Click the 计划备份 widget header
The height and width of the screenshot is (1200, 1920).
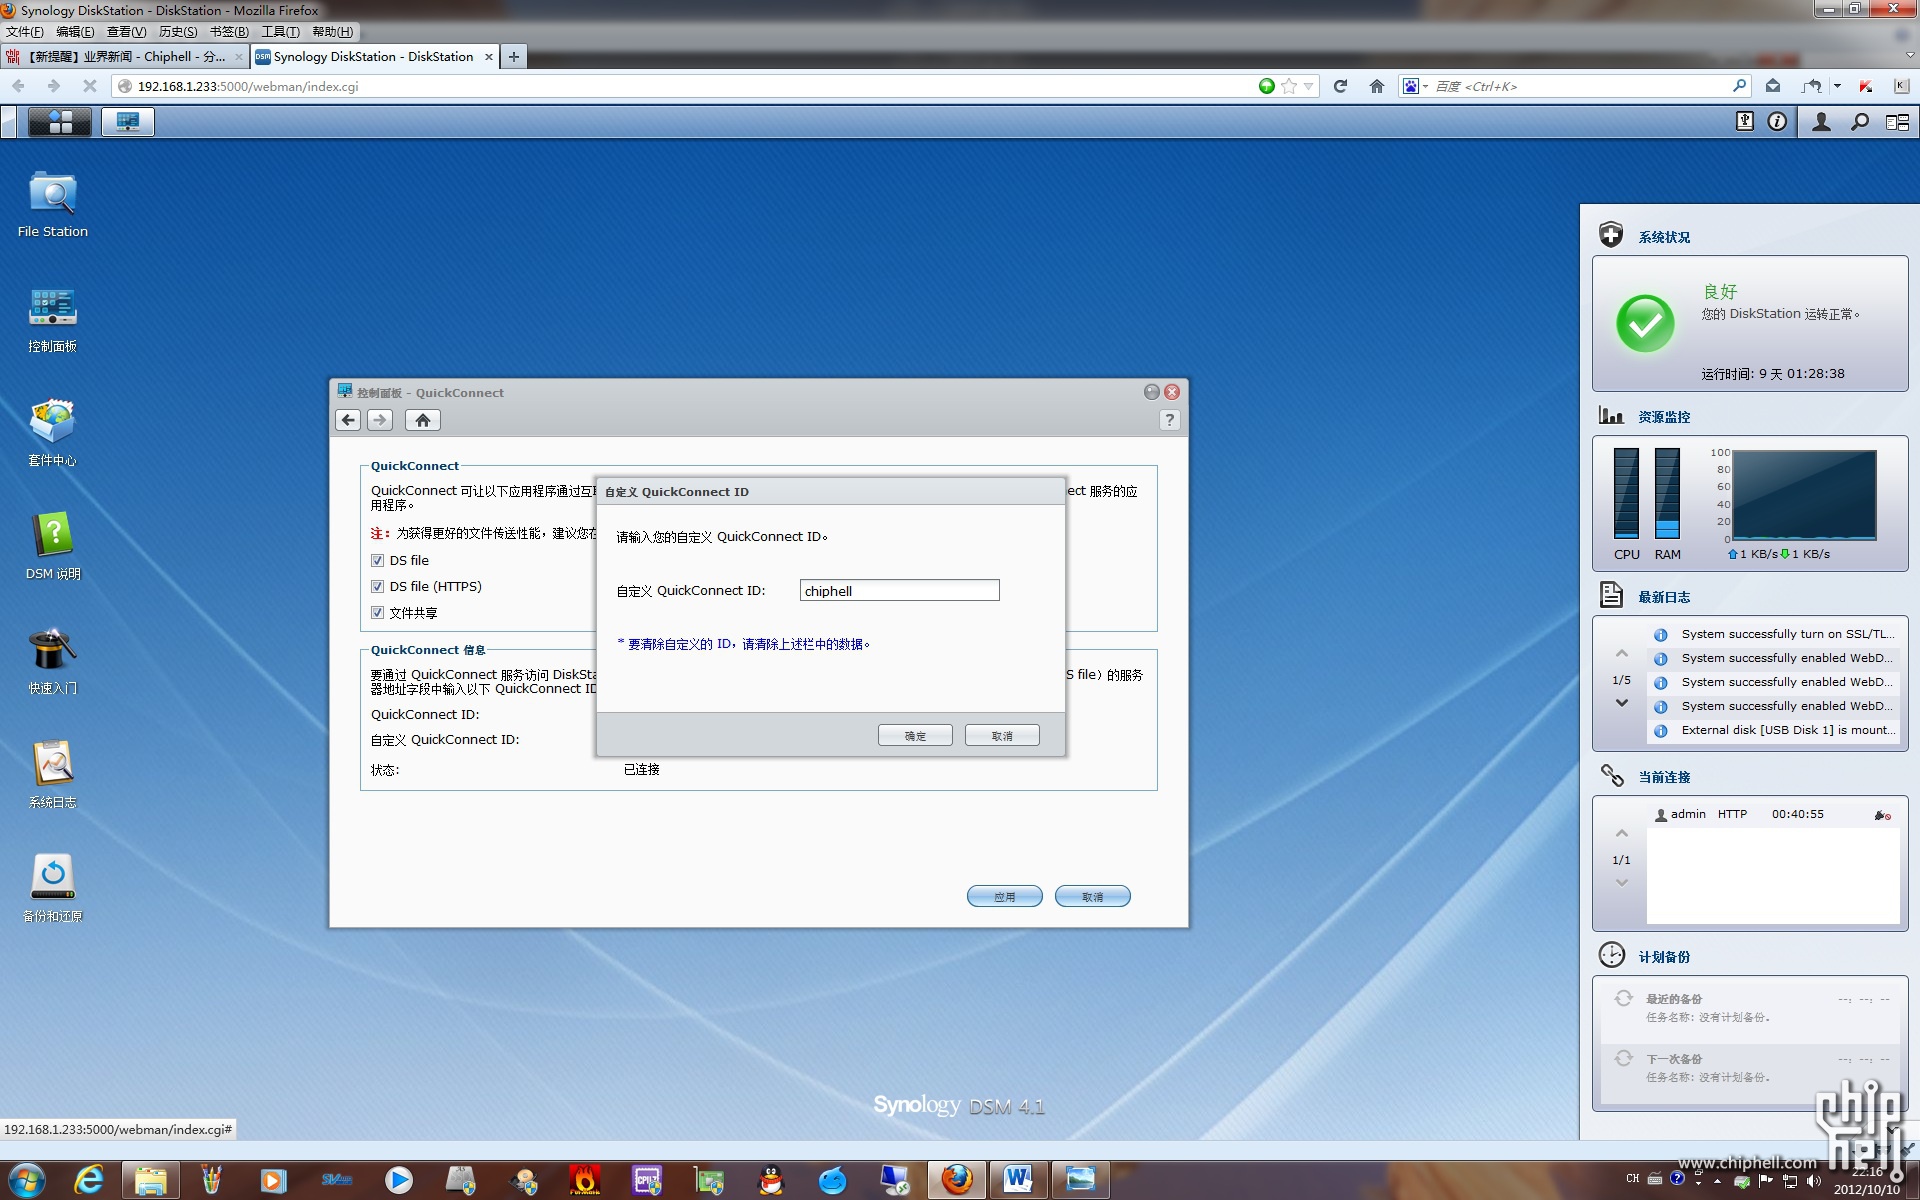pyautogui.click(x=1663, y=958)
